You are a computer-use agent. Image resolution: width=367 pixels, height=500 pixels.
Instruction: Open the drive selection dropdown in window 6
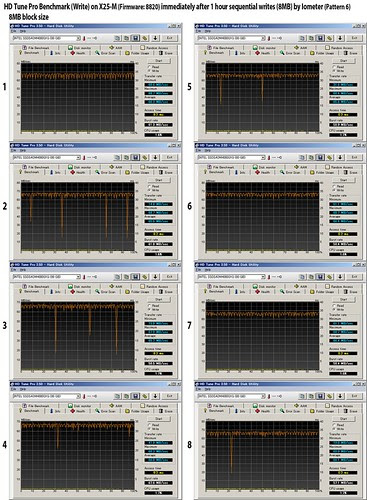click(x=231, y=158)
